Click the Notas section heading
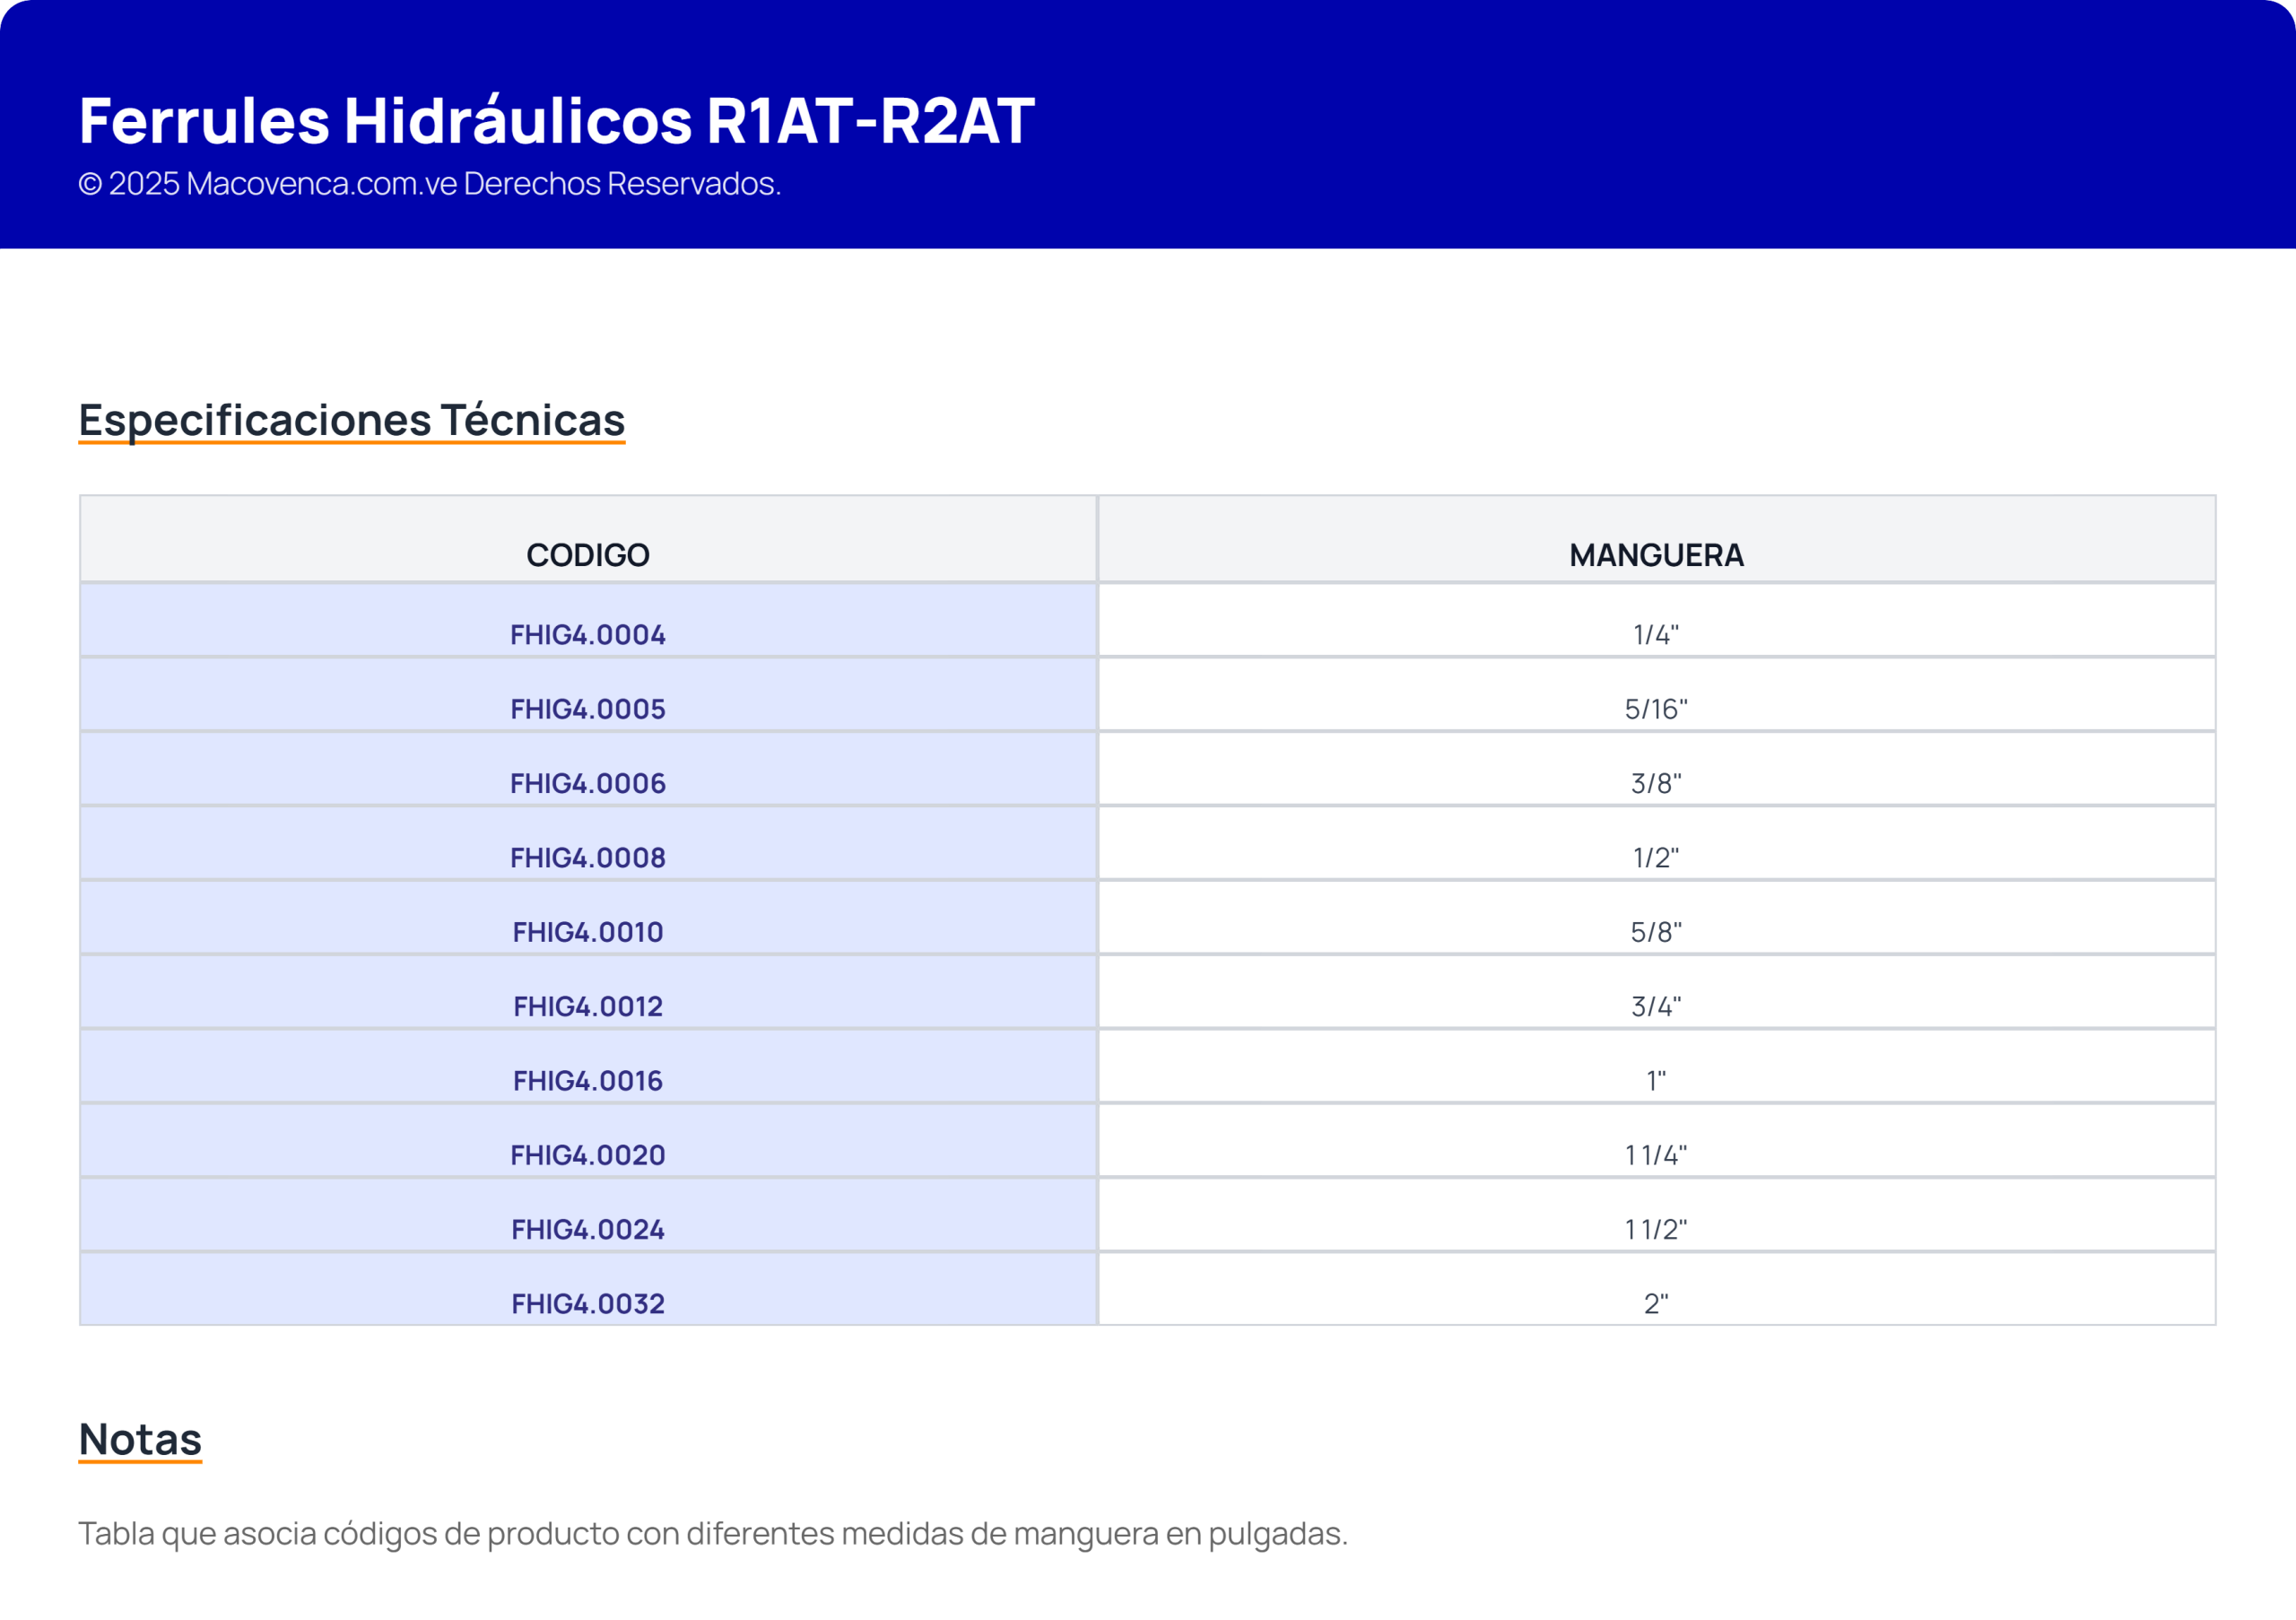Image resolution: width=2296 pixels, height=1620 pixels. [x=140, y=1439]
